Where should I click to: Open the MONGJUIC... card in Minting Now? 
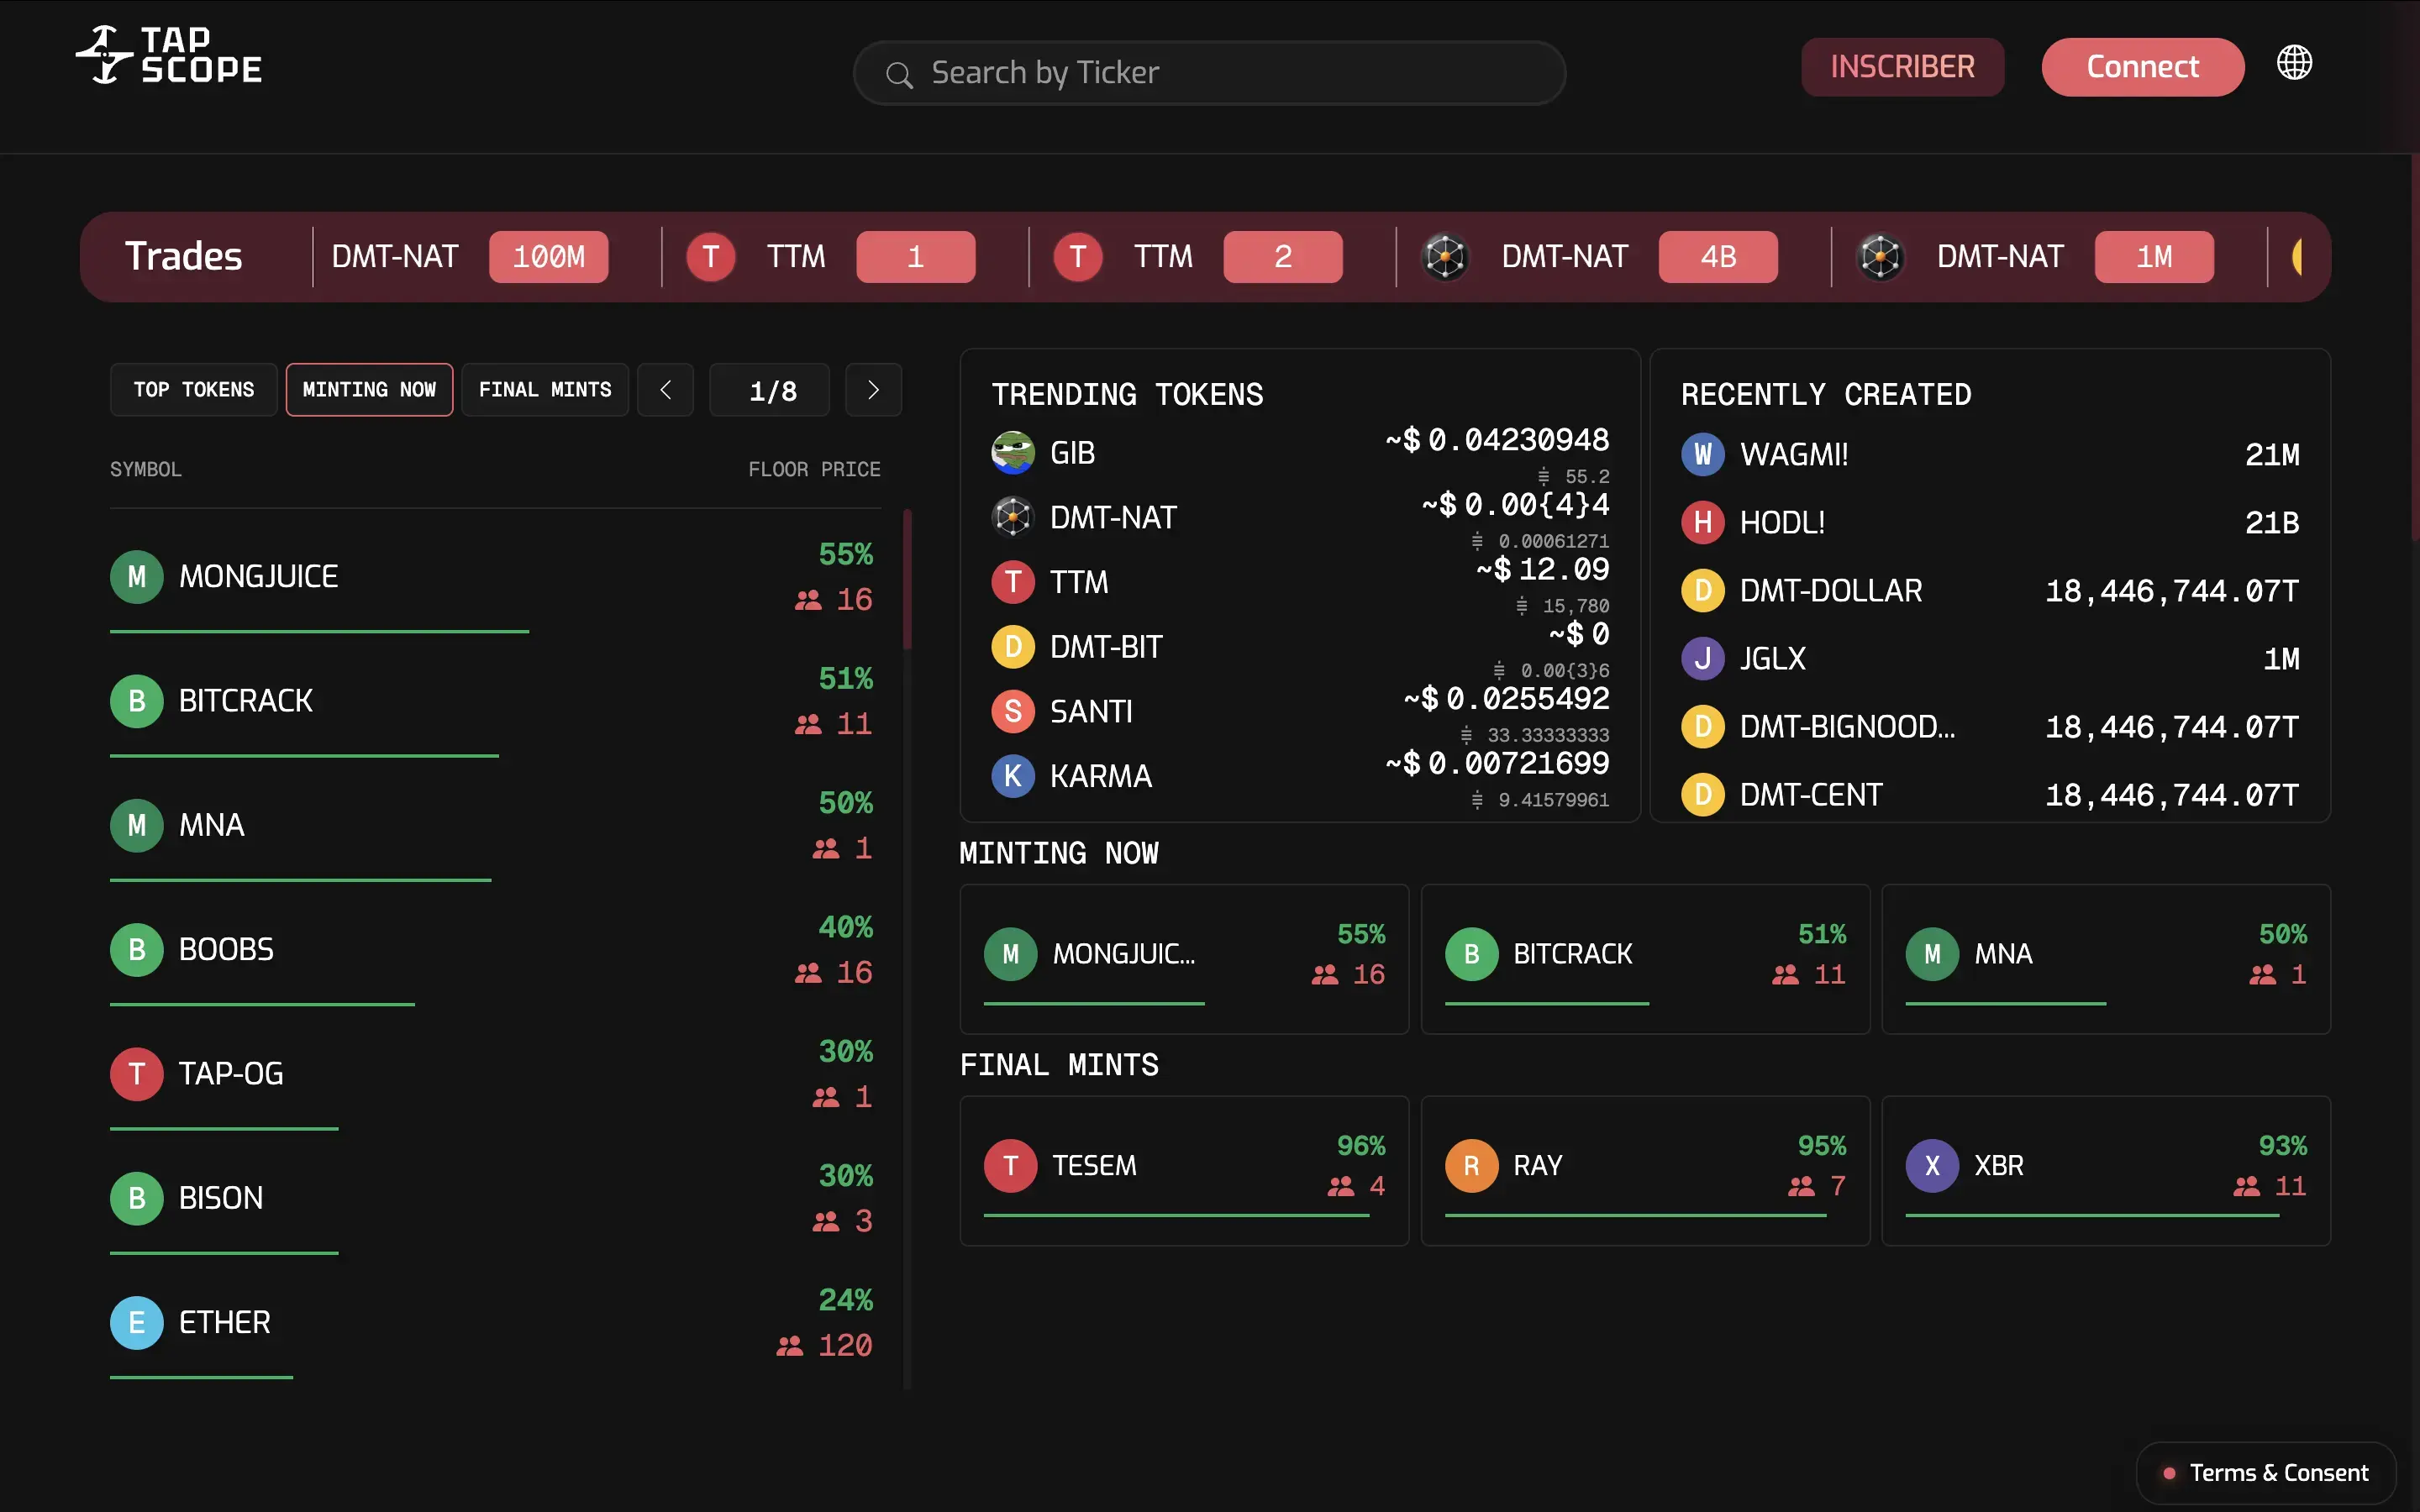[x=1184, y=959]
